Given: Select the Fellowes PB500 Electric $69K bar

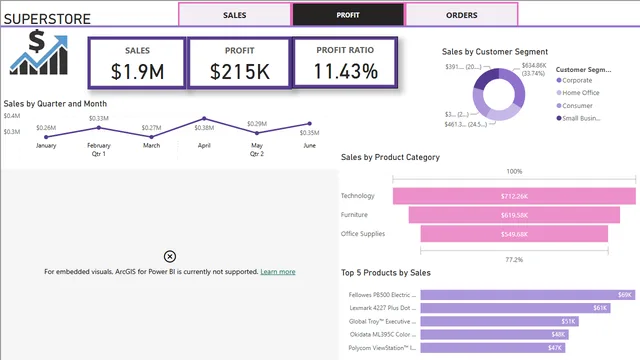Looking at the screenshot, I should click(x=528, y=295).
